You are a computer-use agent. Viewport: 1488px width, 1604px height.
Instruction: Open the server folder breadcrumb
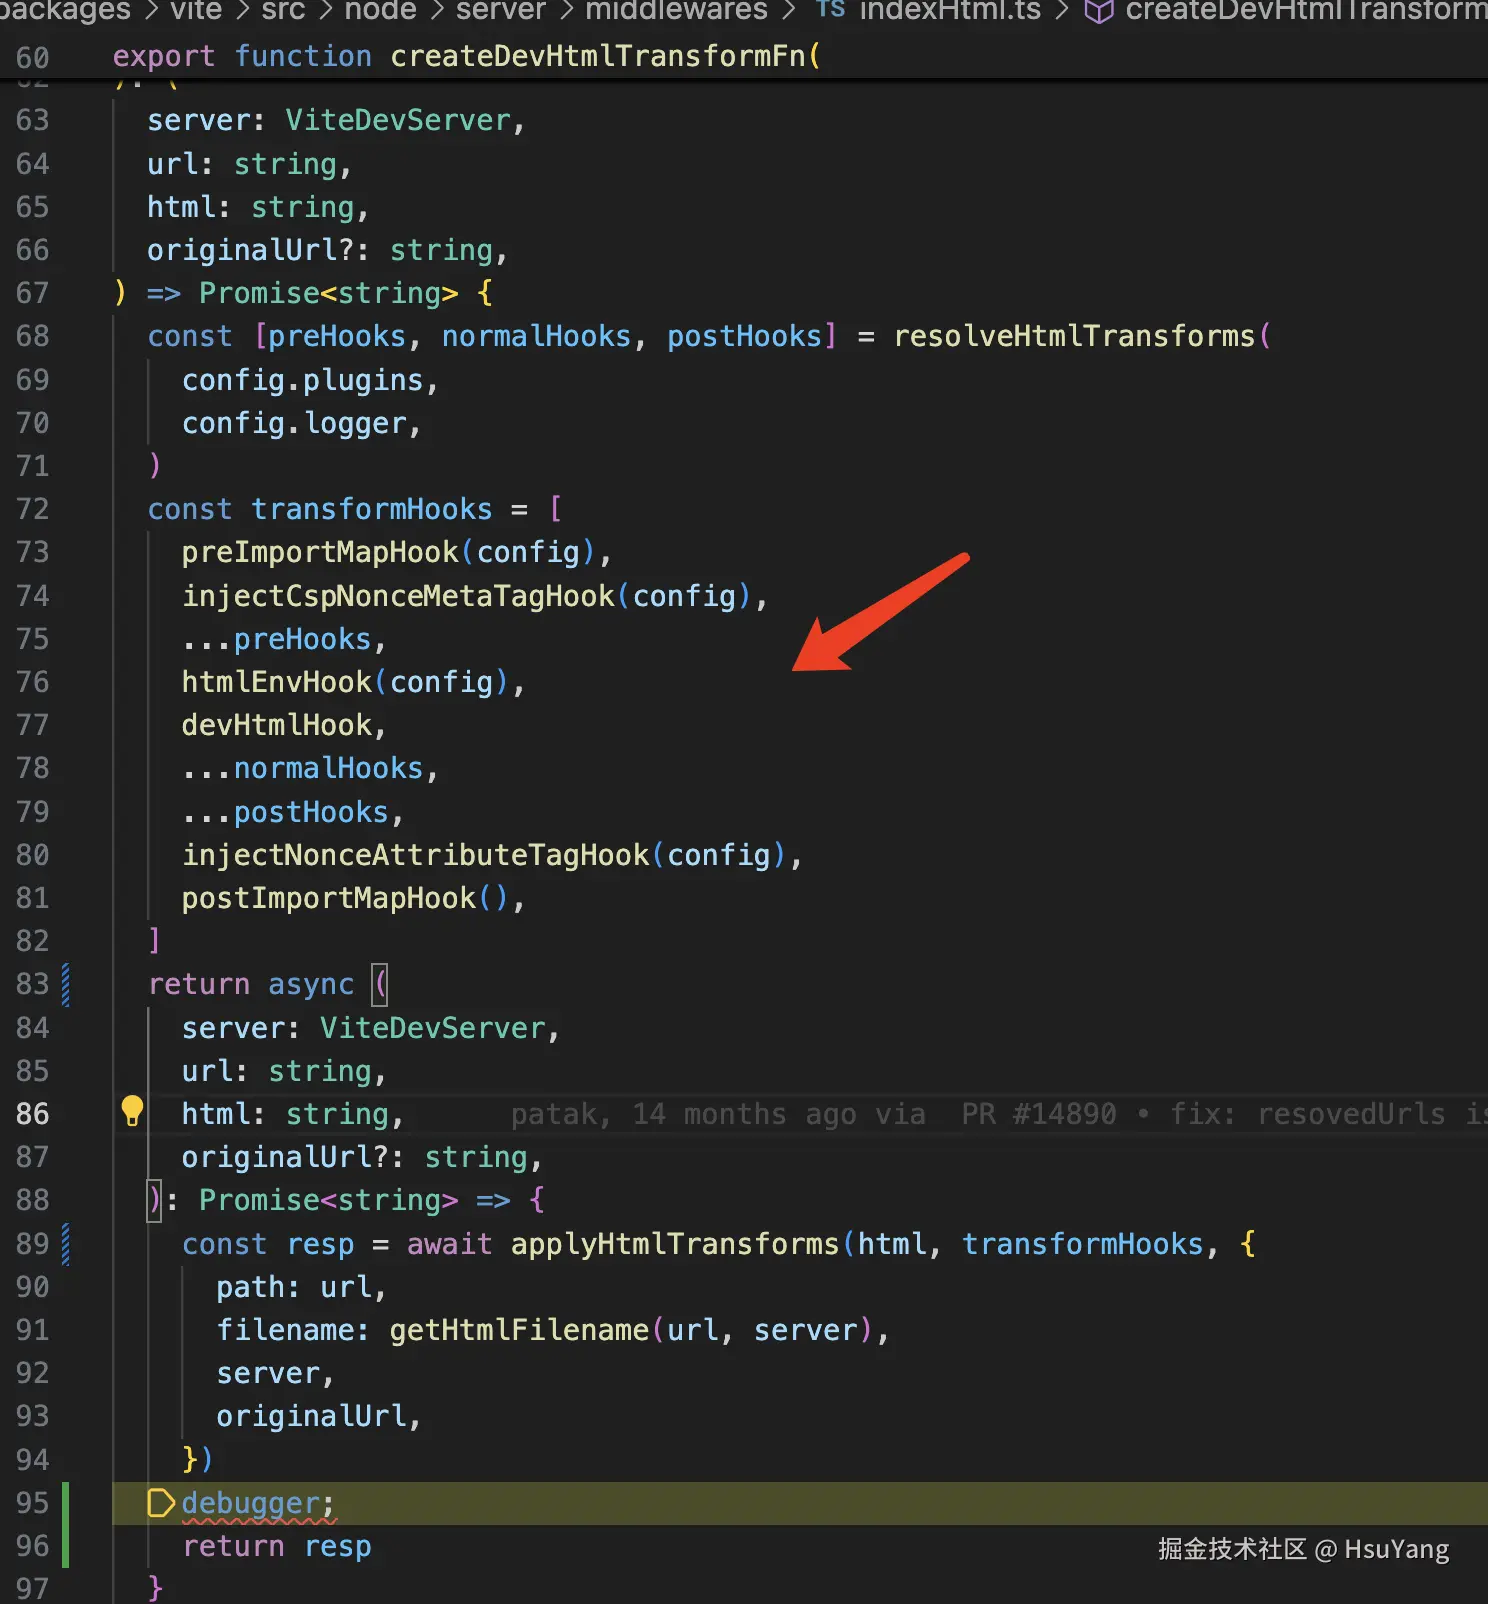point(501,10)
